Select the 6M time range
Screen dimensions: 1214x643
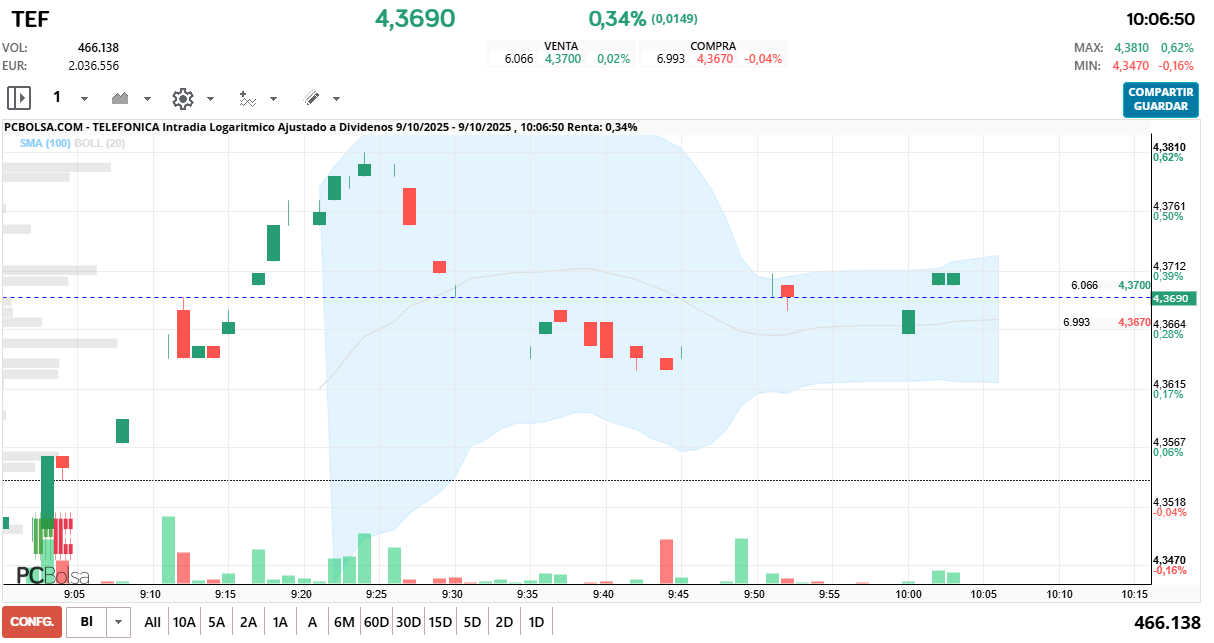[x=344, y=622]
